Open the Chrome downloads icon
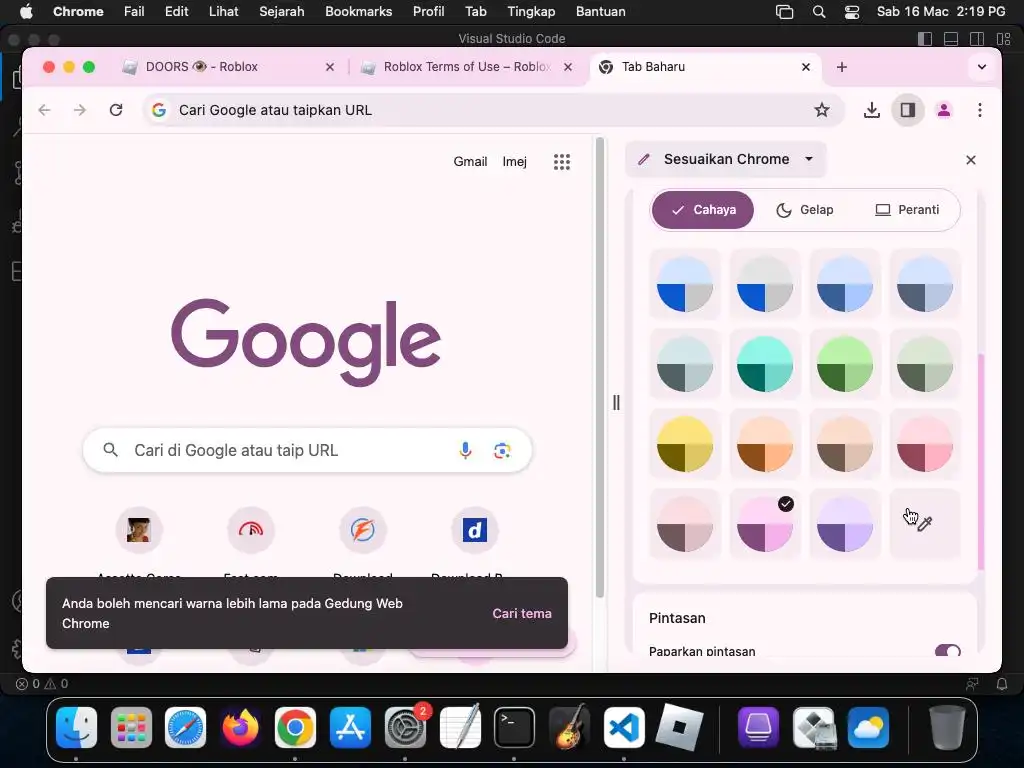 coord(871,110)
